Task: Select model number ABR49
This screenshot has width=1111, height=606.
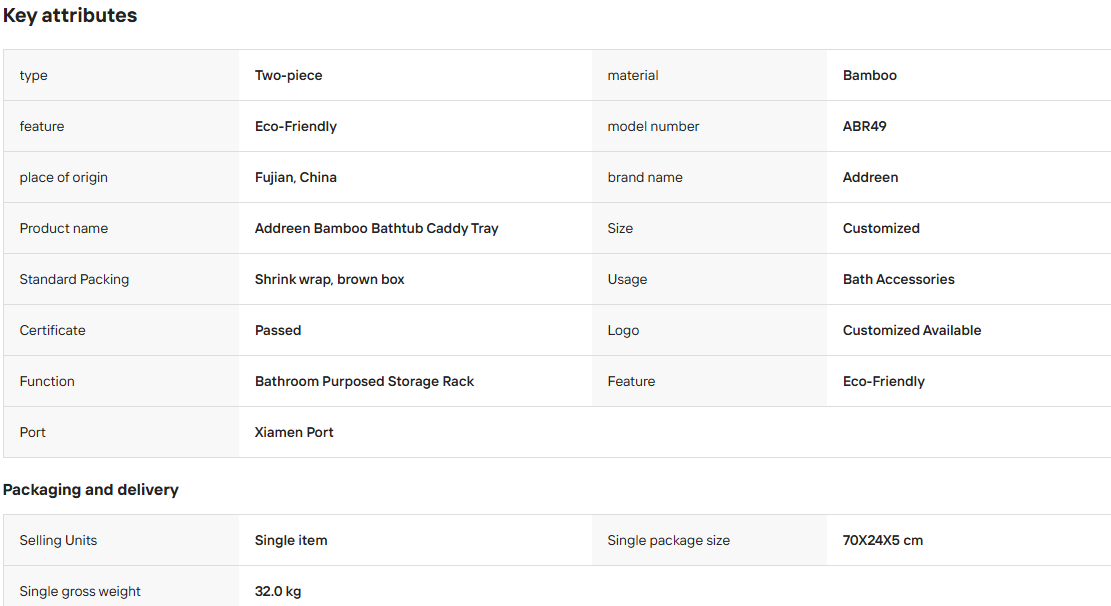Action: [x=864, y=126]
